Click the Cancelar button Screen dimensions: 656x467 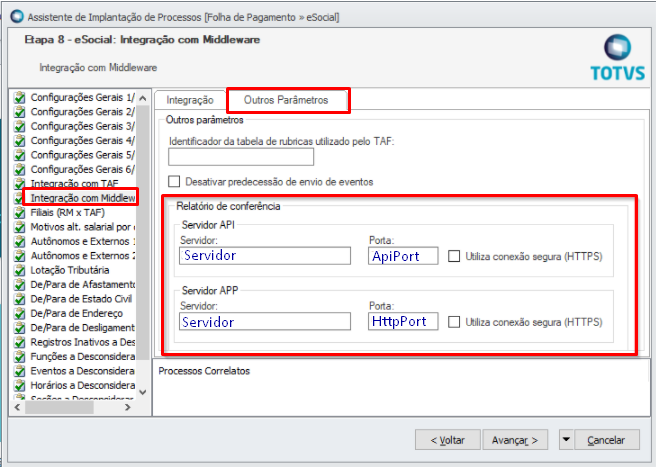[x=607, y=440]
